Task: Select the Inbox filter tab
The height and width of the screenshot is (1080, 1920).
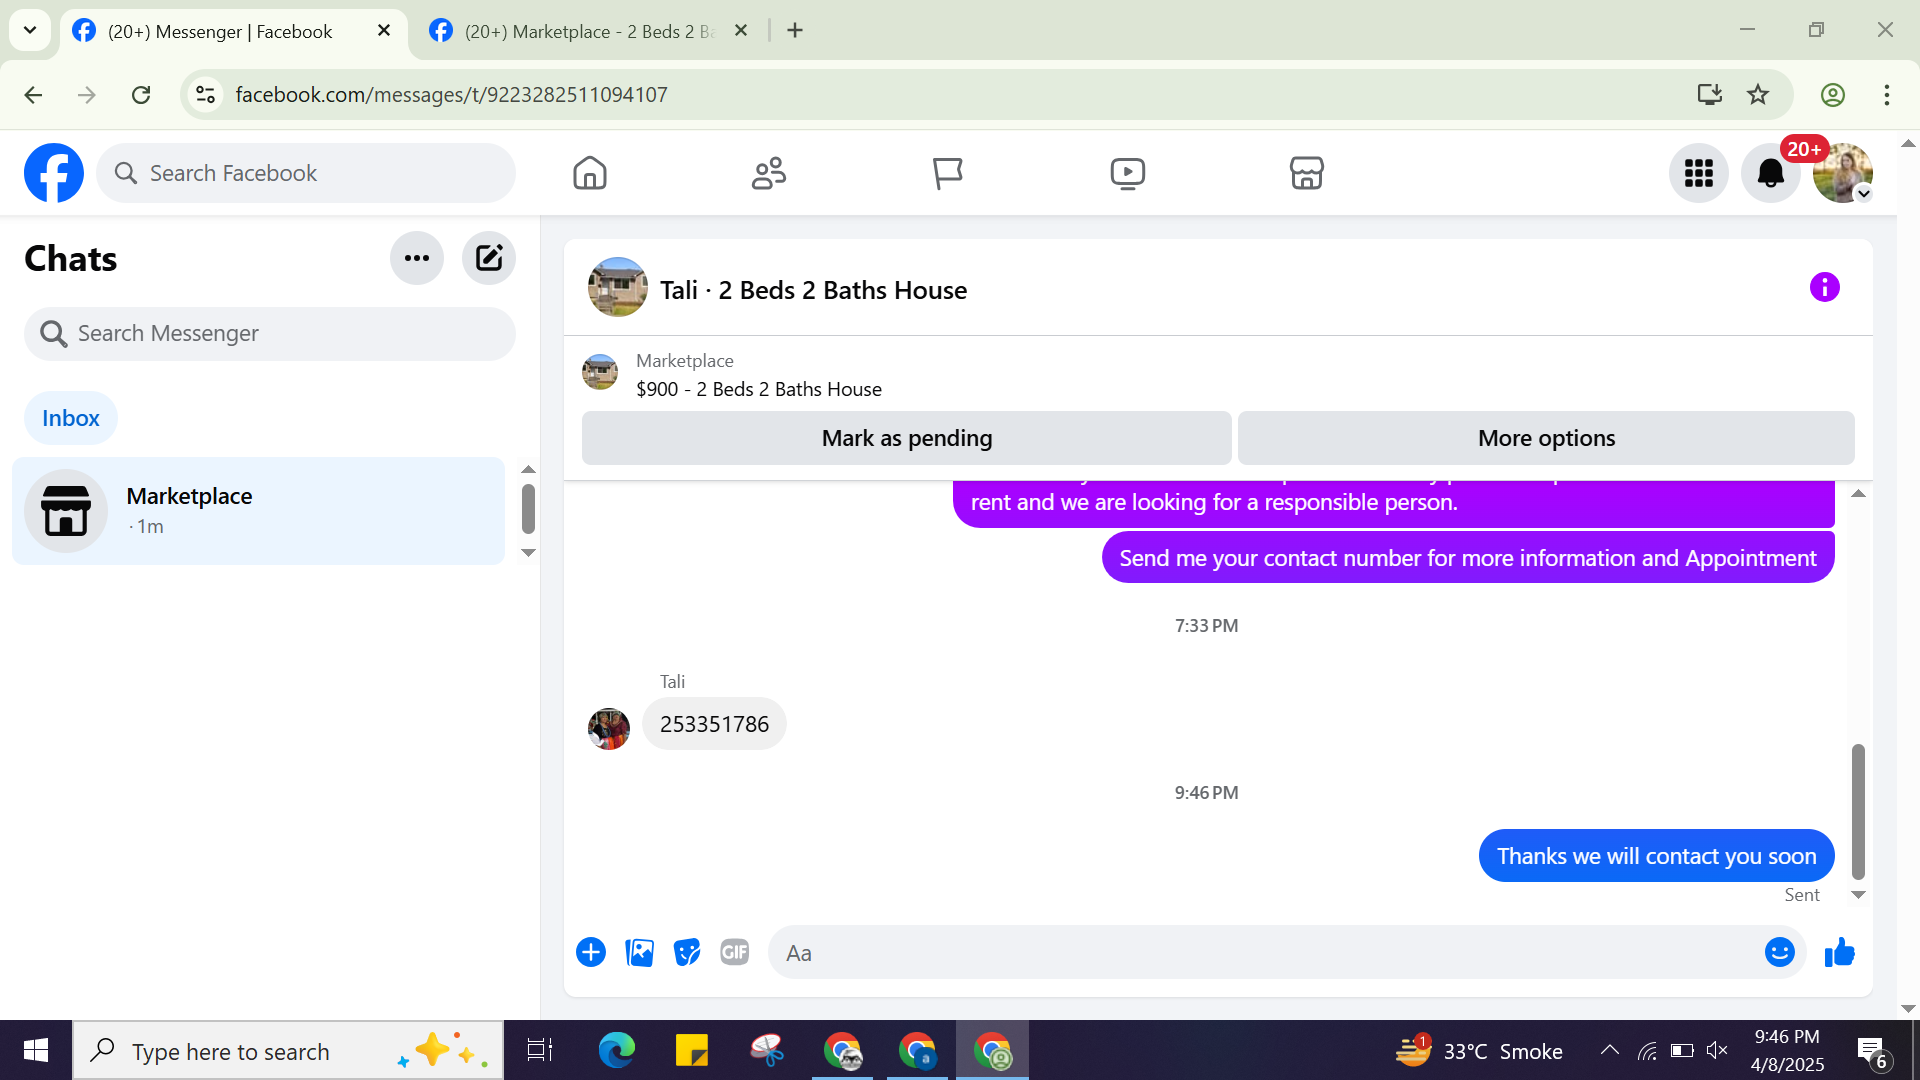Action: coord(70,418)
